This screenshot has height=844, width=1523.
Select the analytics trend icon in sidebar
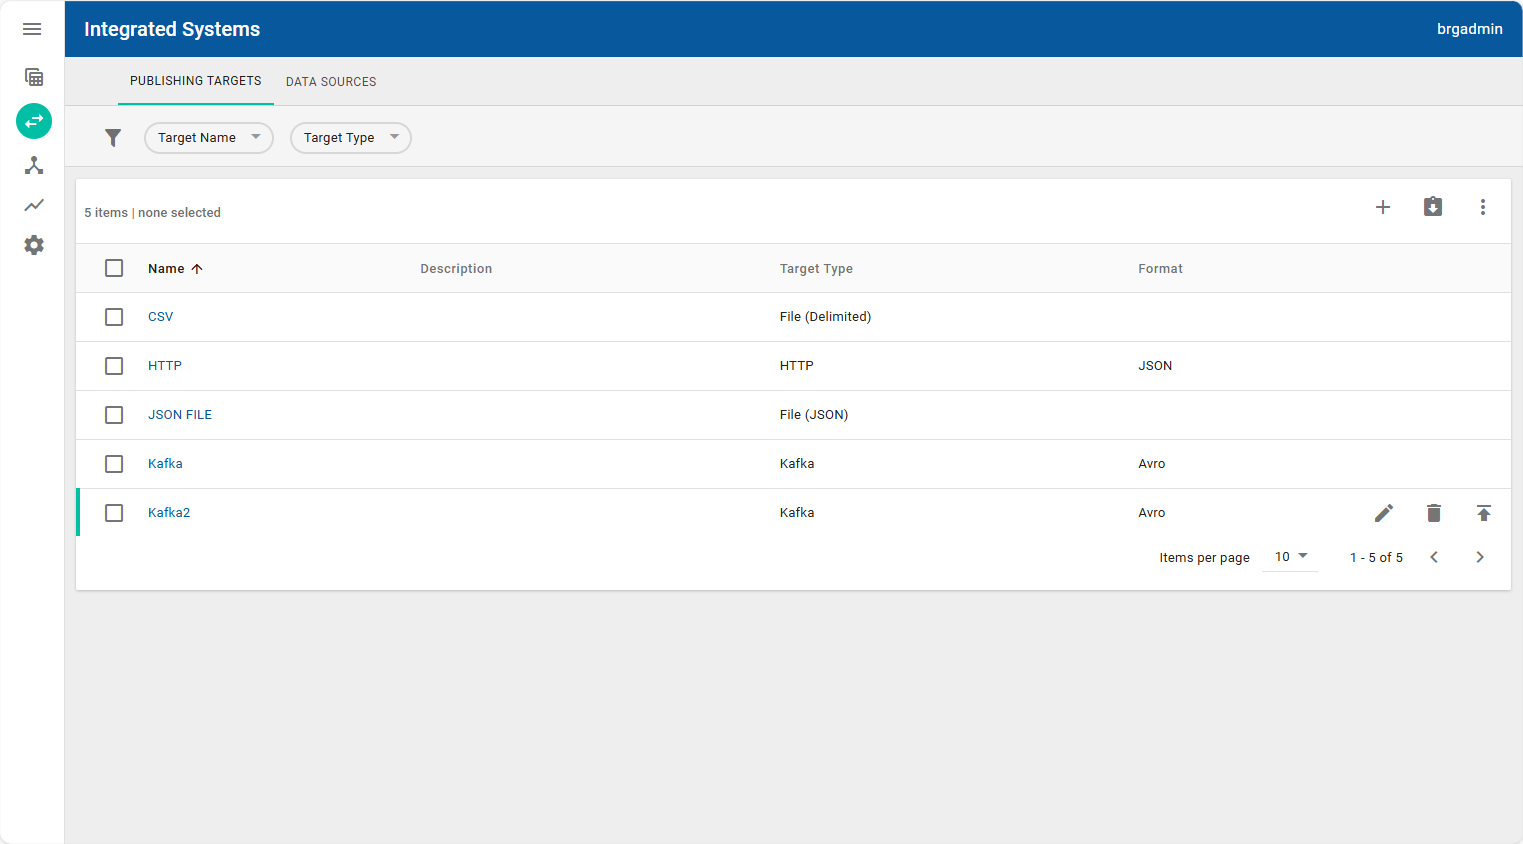pyautogui.click(x=33, y=205)
